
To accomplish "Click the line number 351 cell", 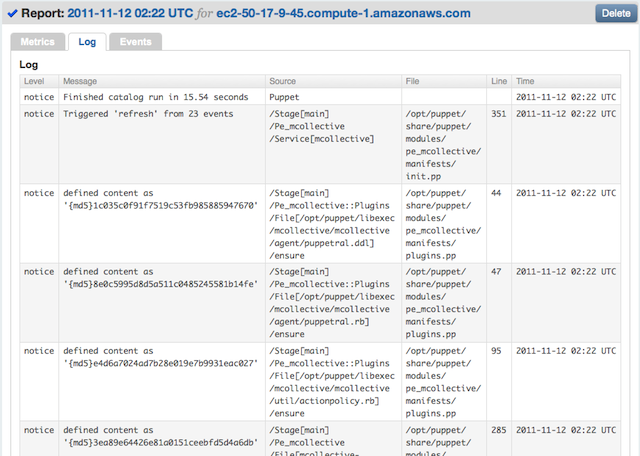I will click(x=498, y=114).
